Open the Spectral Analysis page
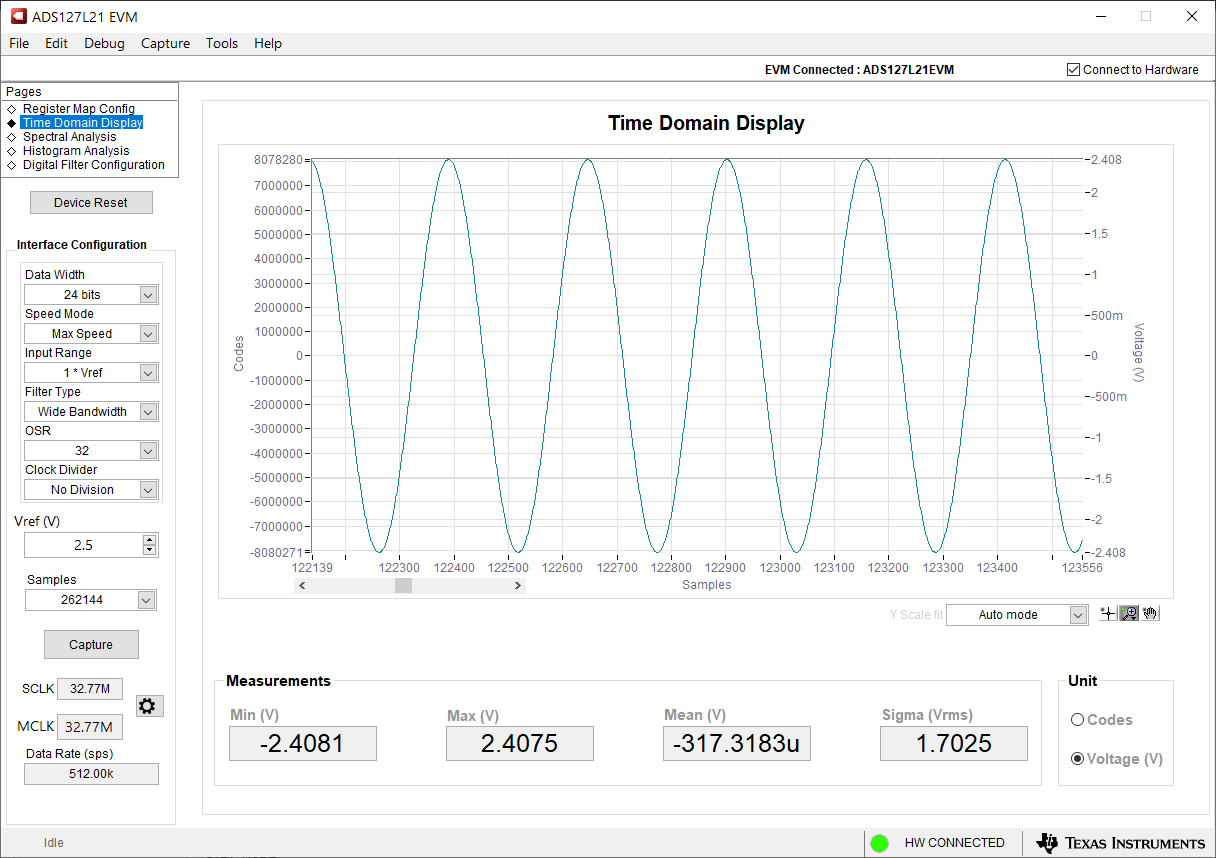 click(x=69, y=137)
